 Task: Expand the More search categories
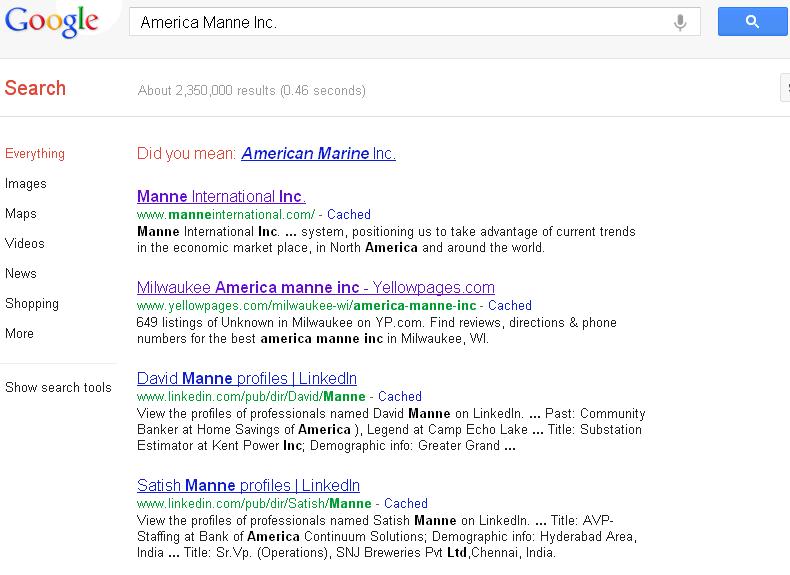click(x=19, y=334)
